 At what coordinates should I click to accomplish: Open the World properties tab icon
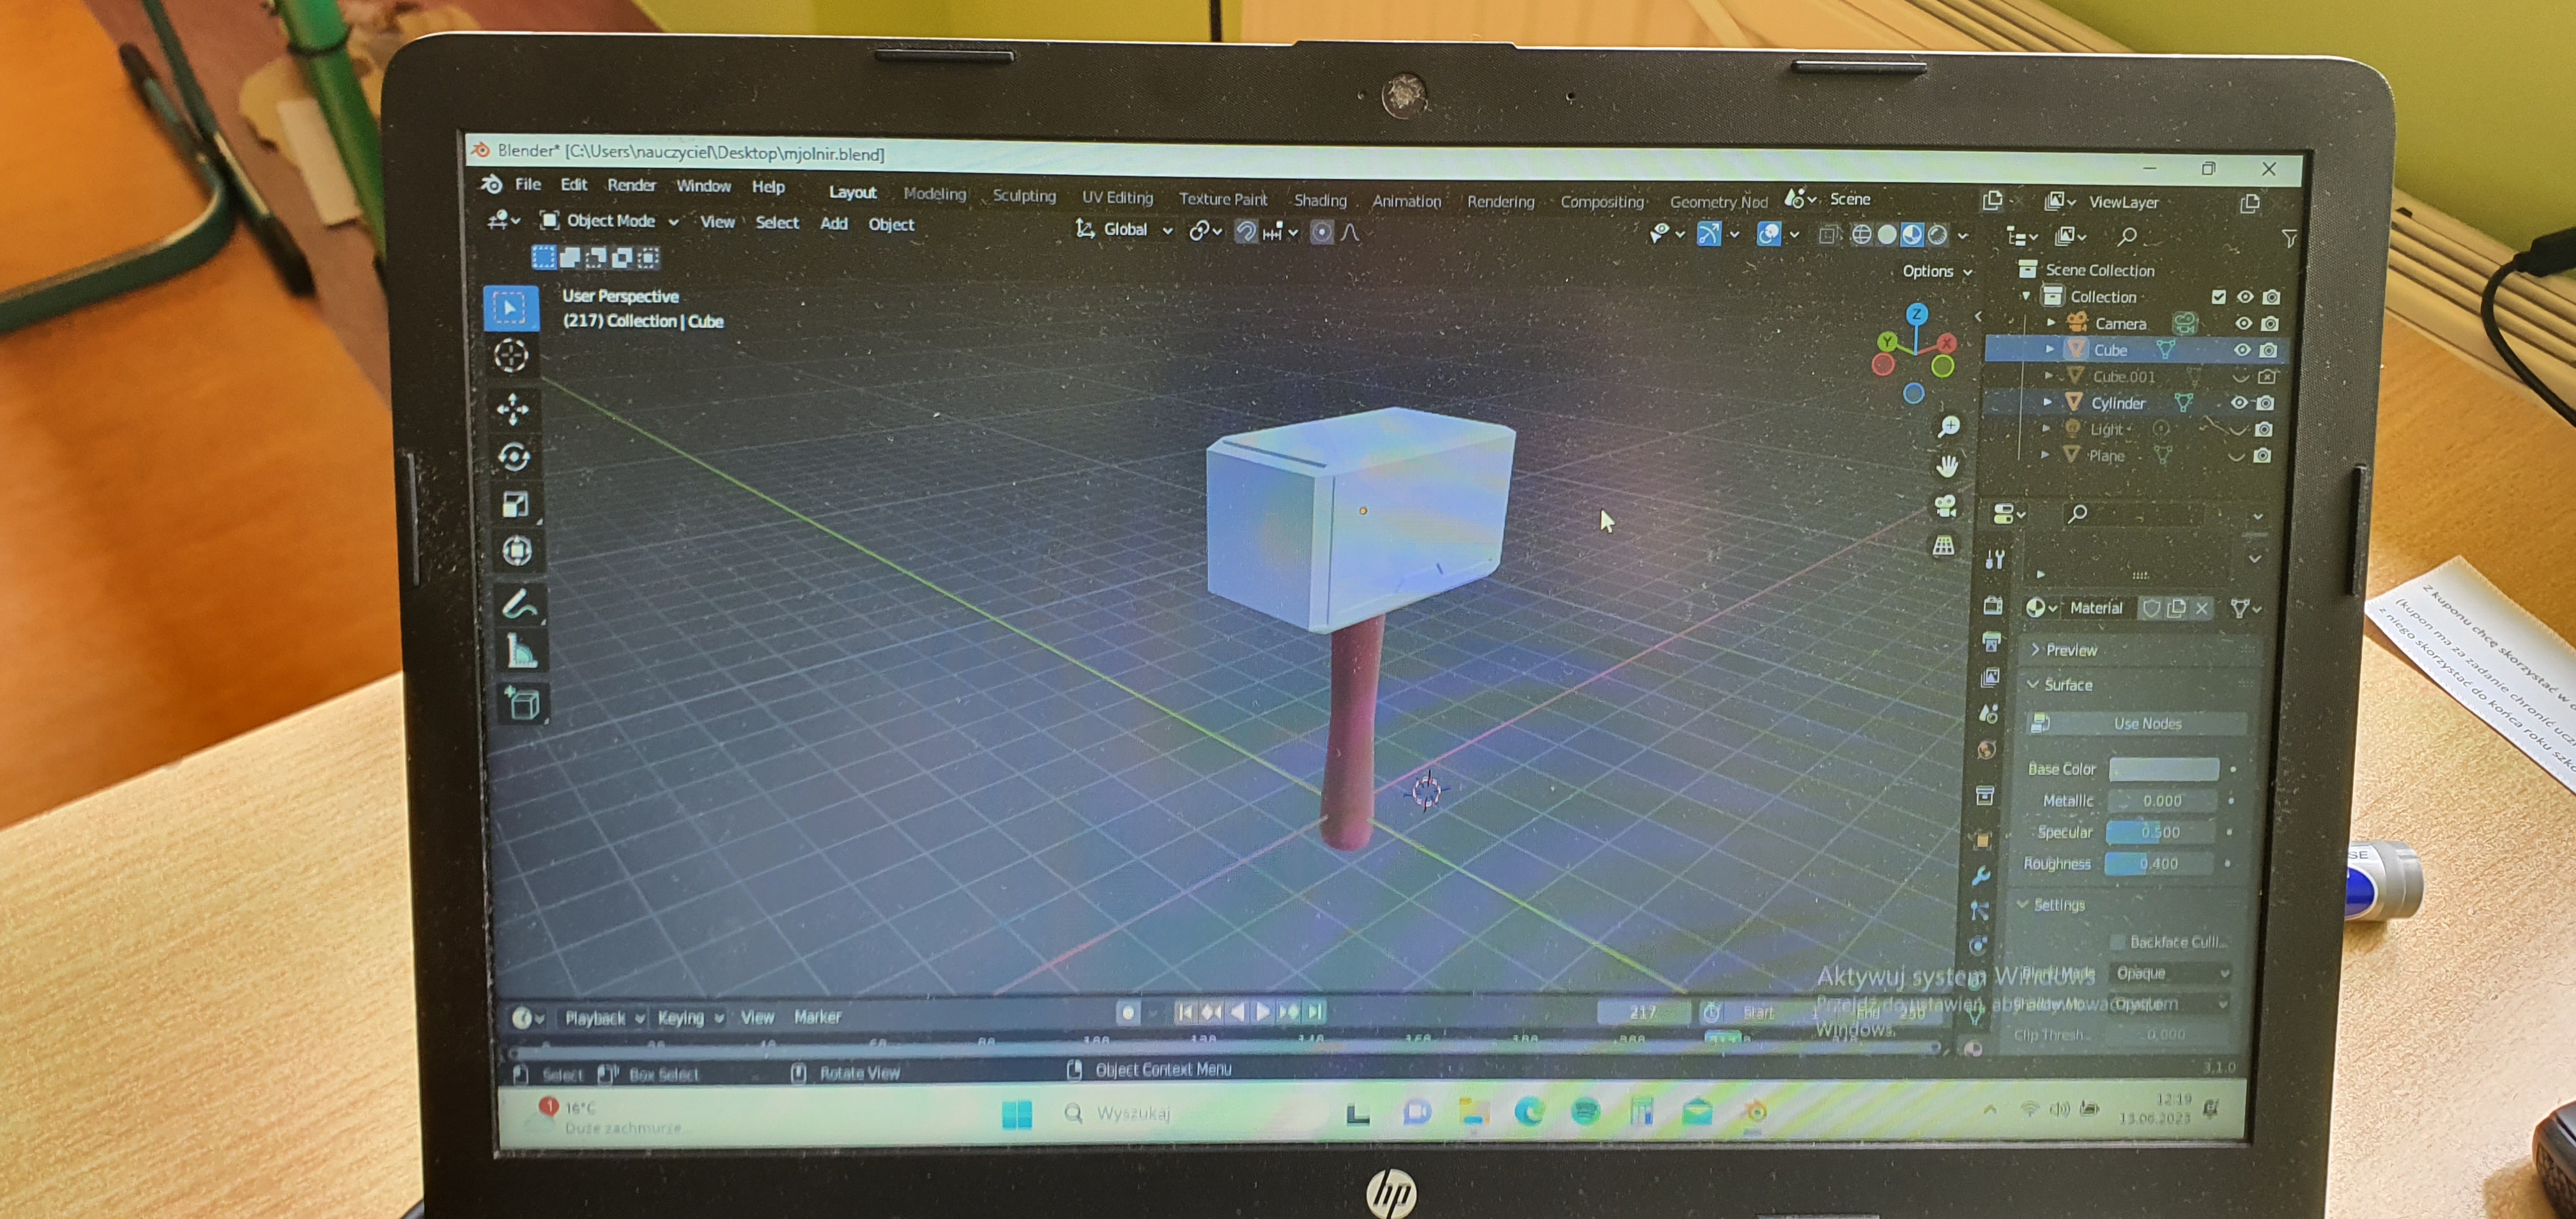click(1987, 750)
